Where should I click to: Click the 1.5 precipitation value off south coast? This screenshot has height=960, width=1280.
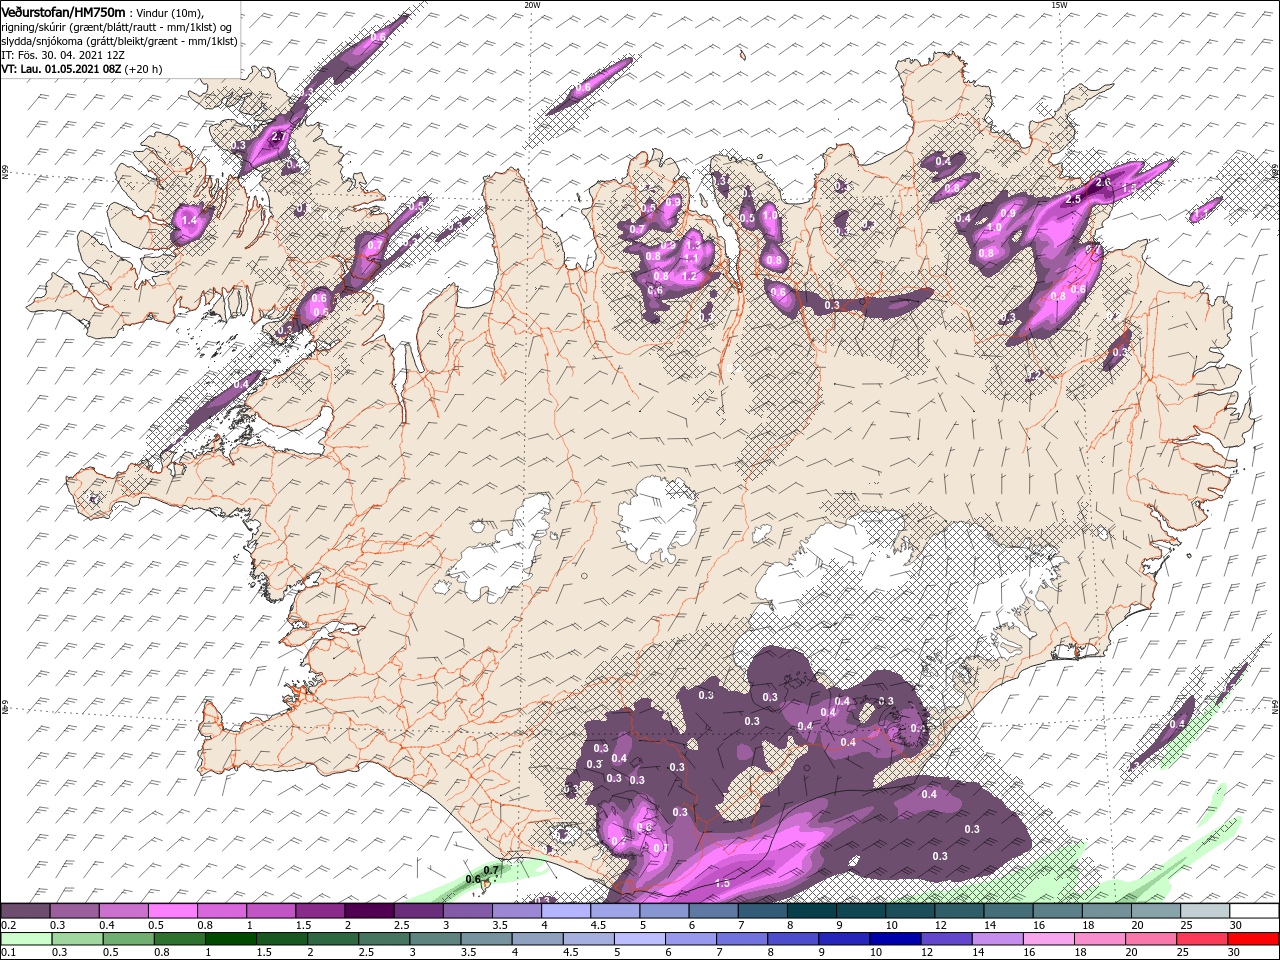722,884
